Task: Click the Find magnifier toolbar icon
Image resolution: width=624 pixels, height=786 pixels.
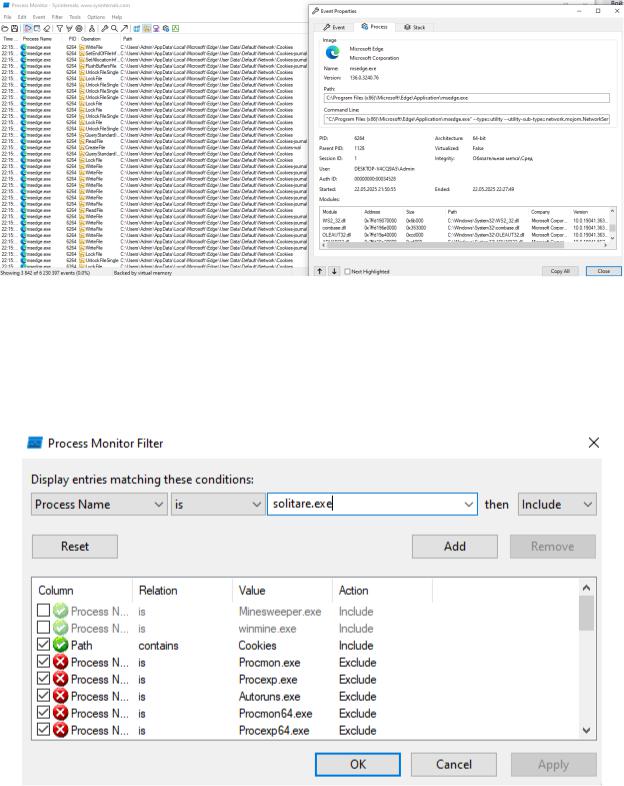Action: pyautogui.click(x=114, y=29)
